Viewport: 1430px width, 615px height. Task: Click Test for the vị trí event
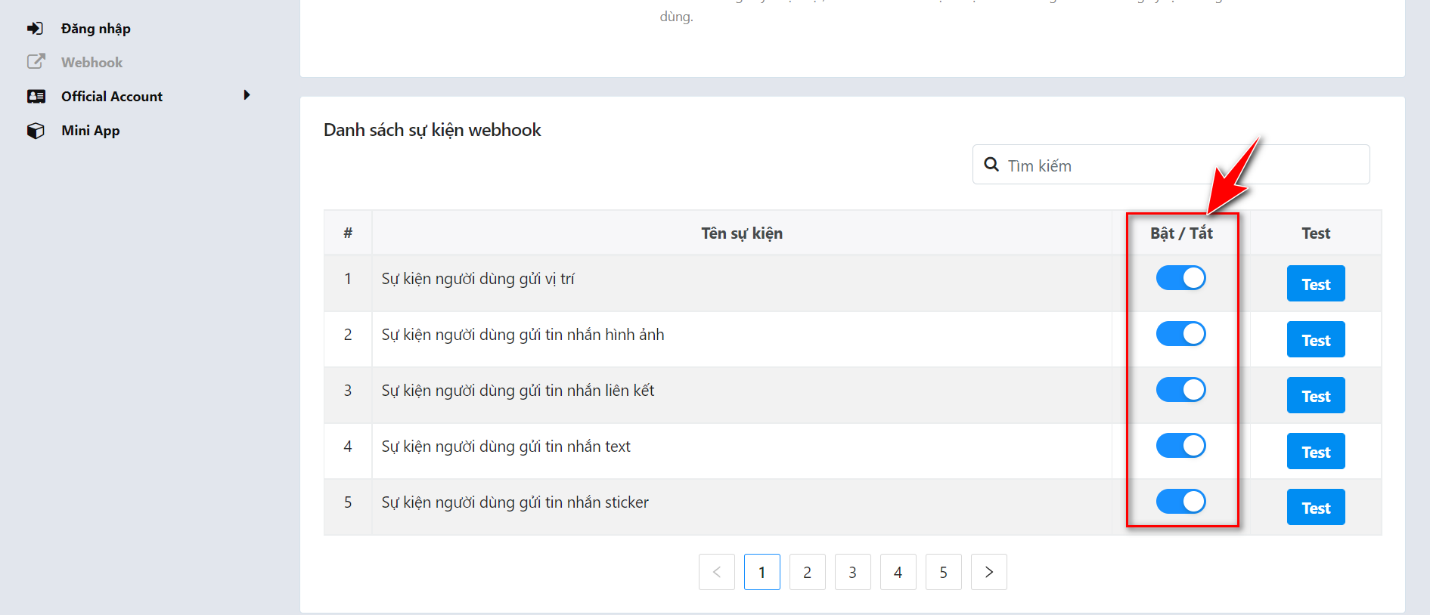(x=1315, y=283)
